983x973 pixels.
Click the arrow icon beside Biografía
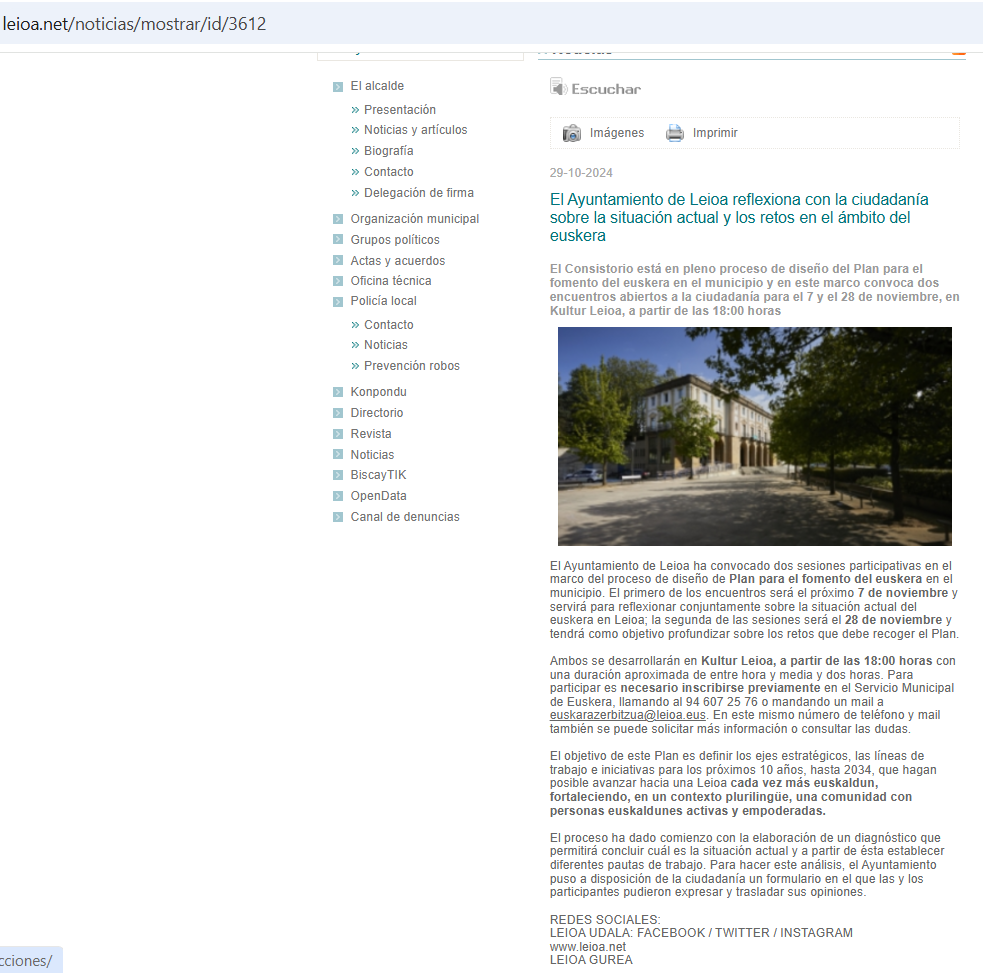[x=355, y=151]
